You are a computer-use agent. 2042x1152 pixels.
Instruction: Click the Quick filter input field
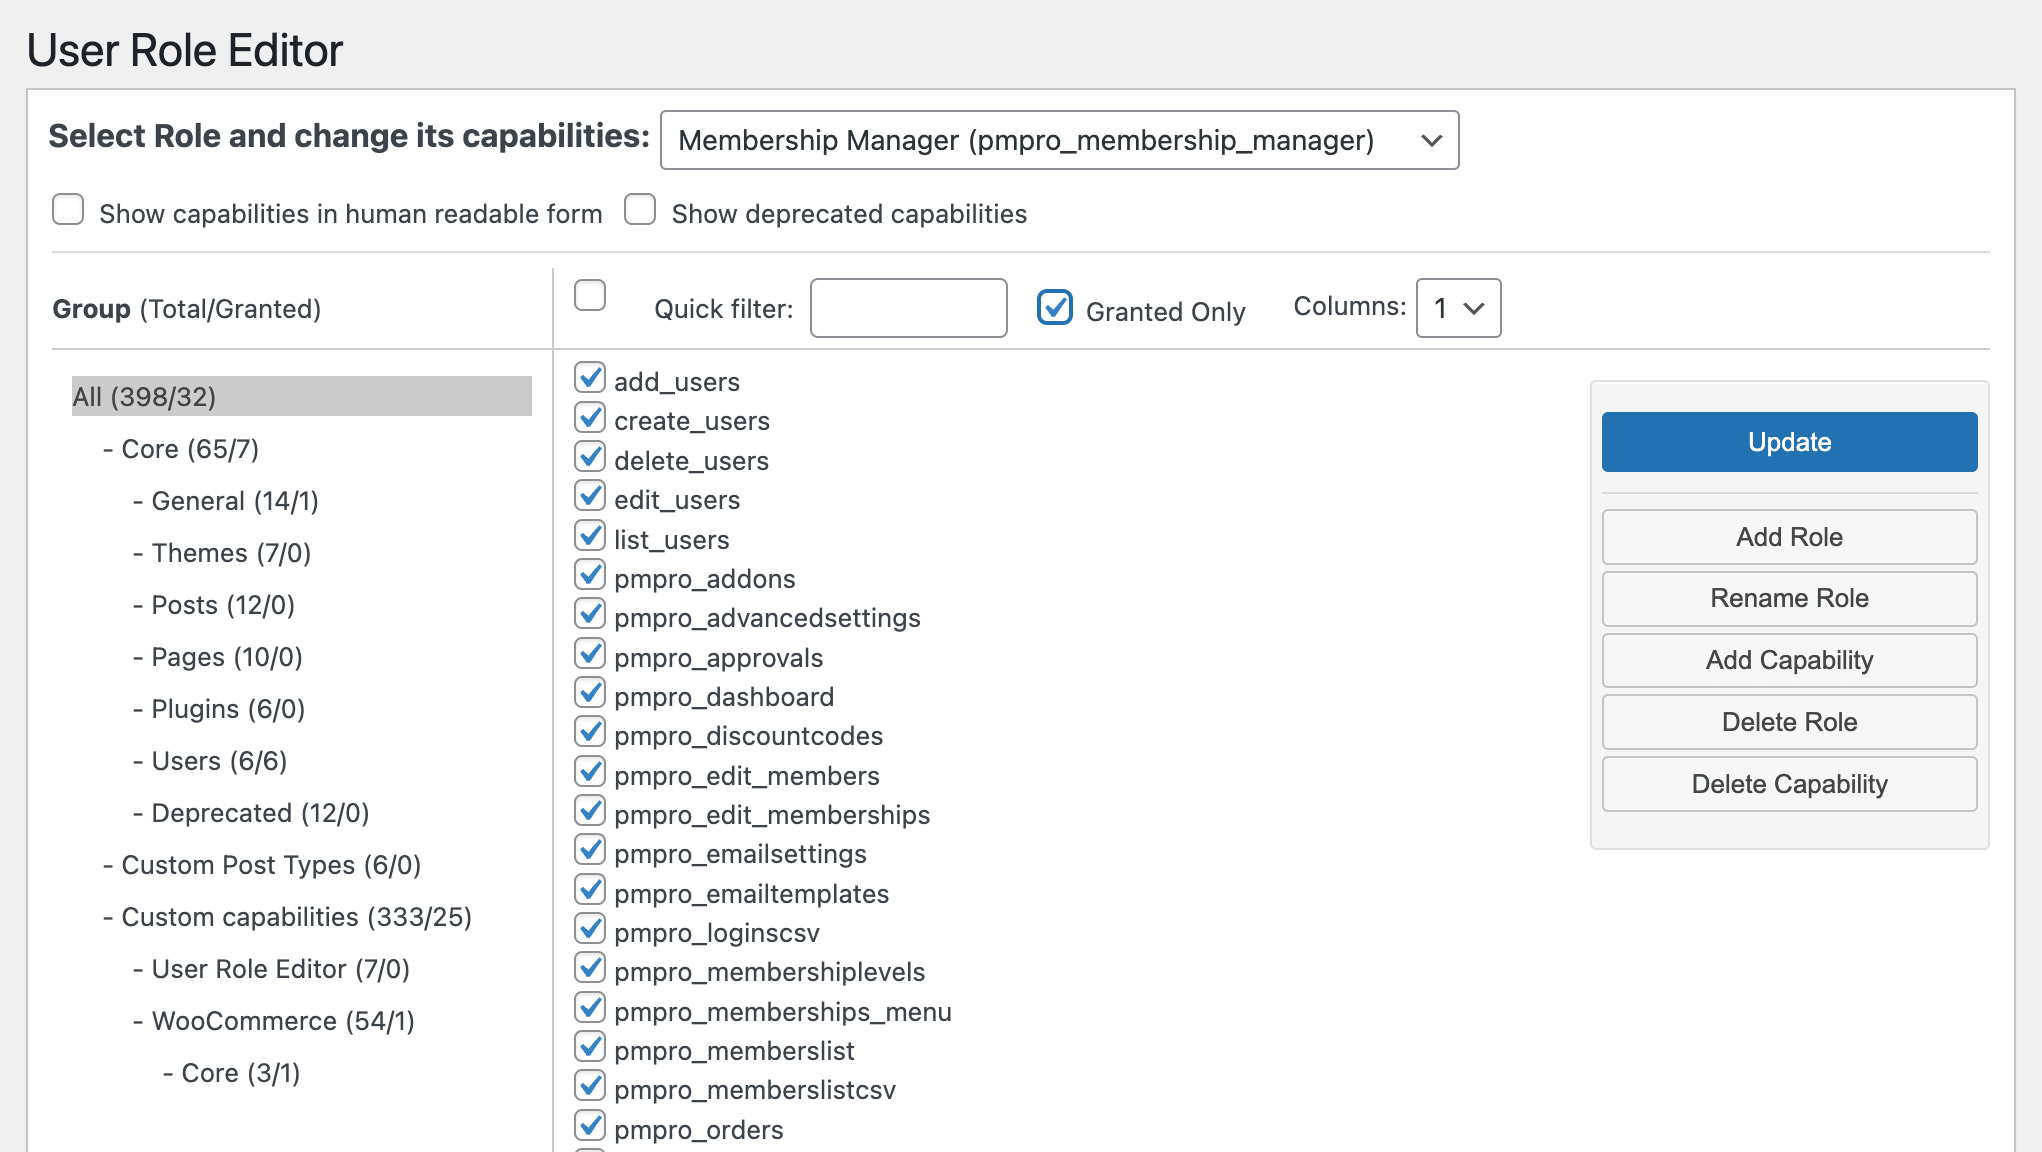pos(908,308)
